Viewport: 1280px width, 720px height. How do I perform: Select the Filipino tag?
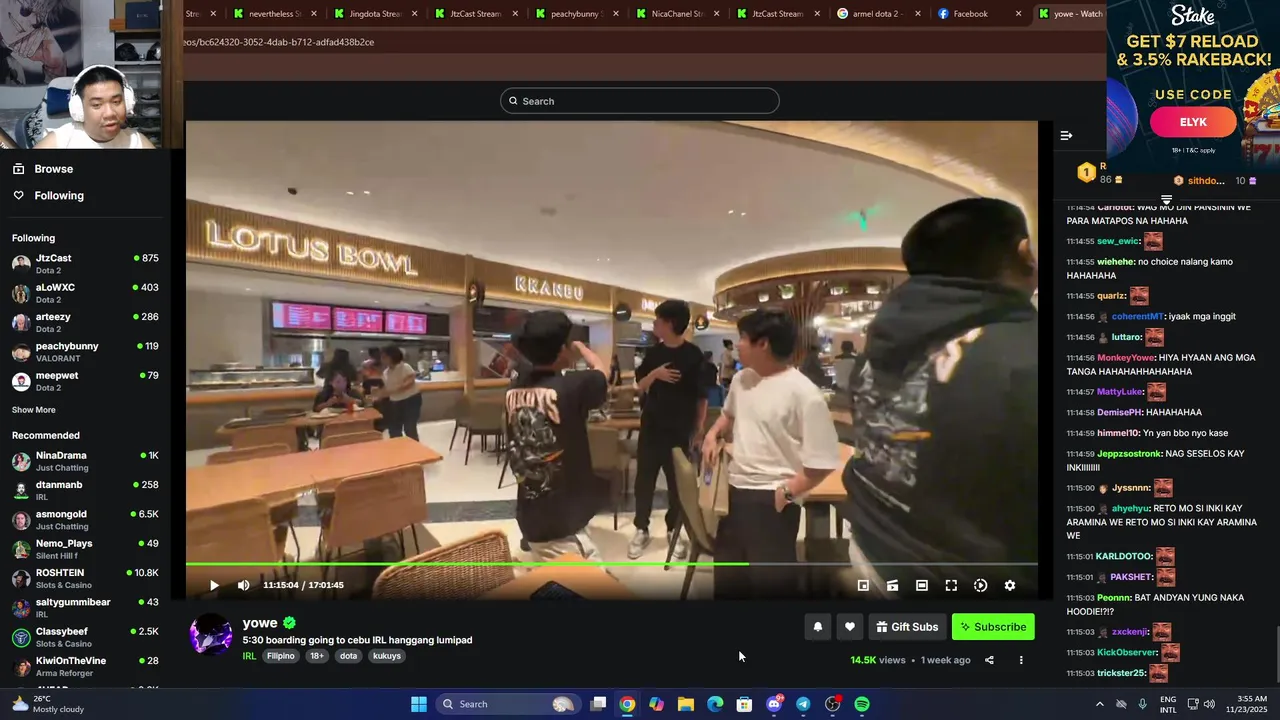(281, 656)
